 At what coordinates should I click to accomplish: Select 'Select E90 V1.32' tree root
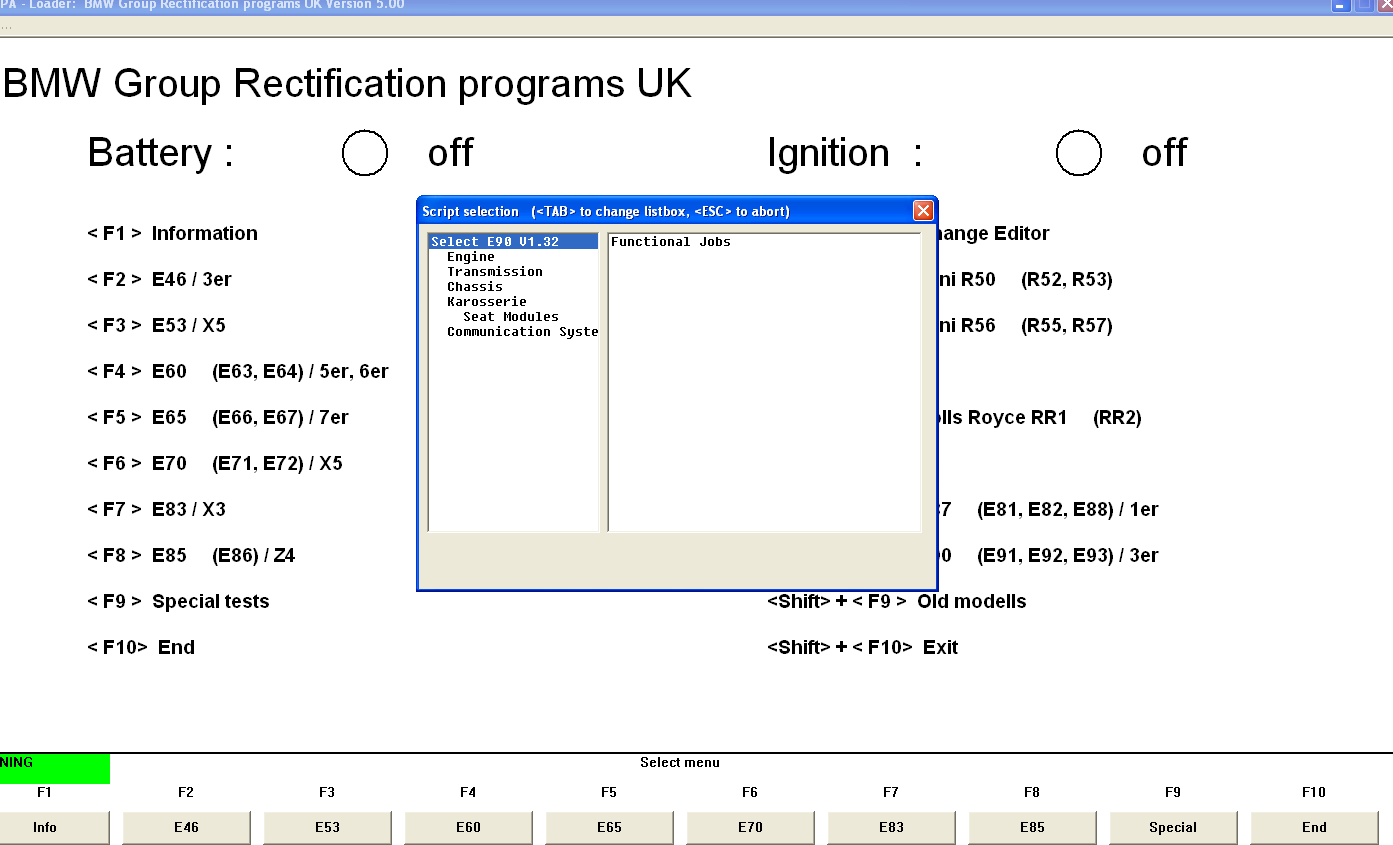click(x=513, y=242)
